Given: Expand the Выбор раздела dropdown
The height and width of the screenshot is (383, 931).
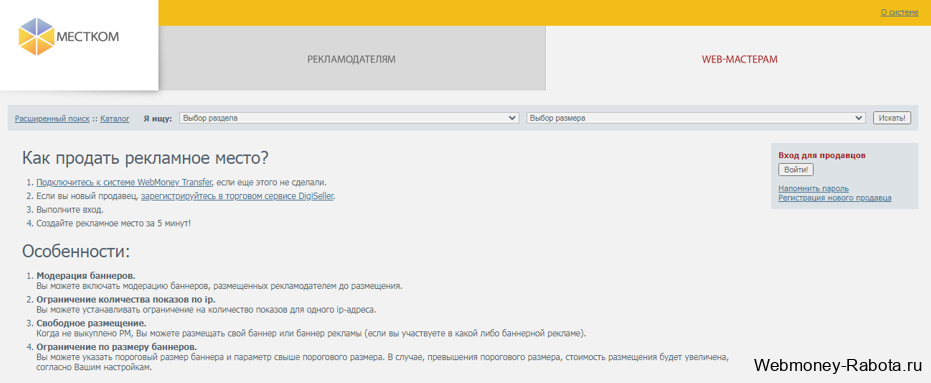Looking at the screenshot, I should (x=349, y=118).
